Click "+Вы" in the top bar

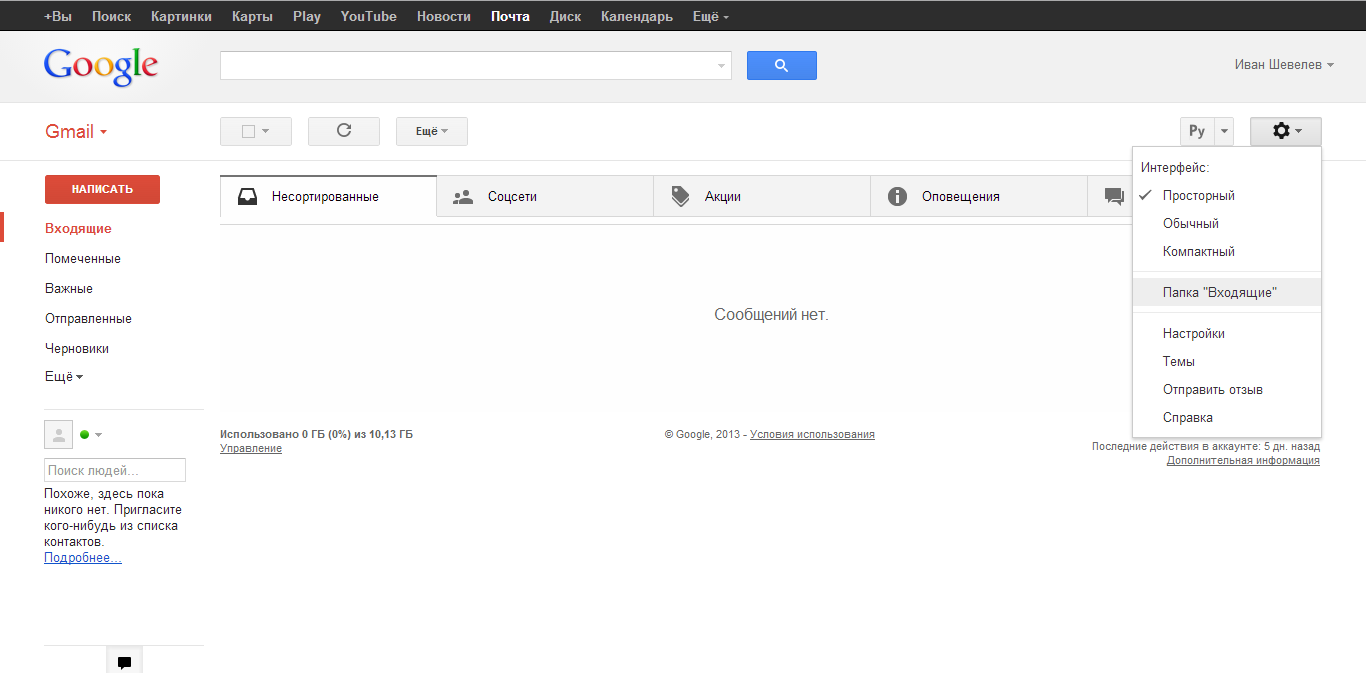pyautogui.click(x=58, y=17)
